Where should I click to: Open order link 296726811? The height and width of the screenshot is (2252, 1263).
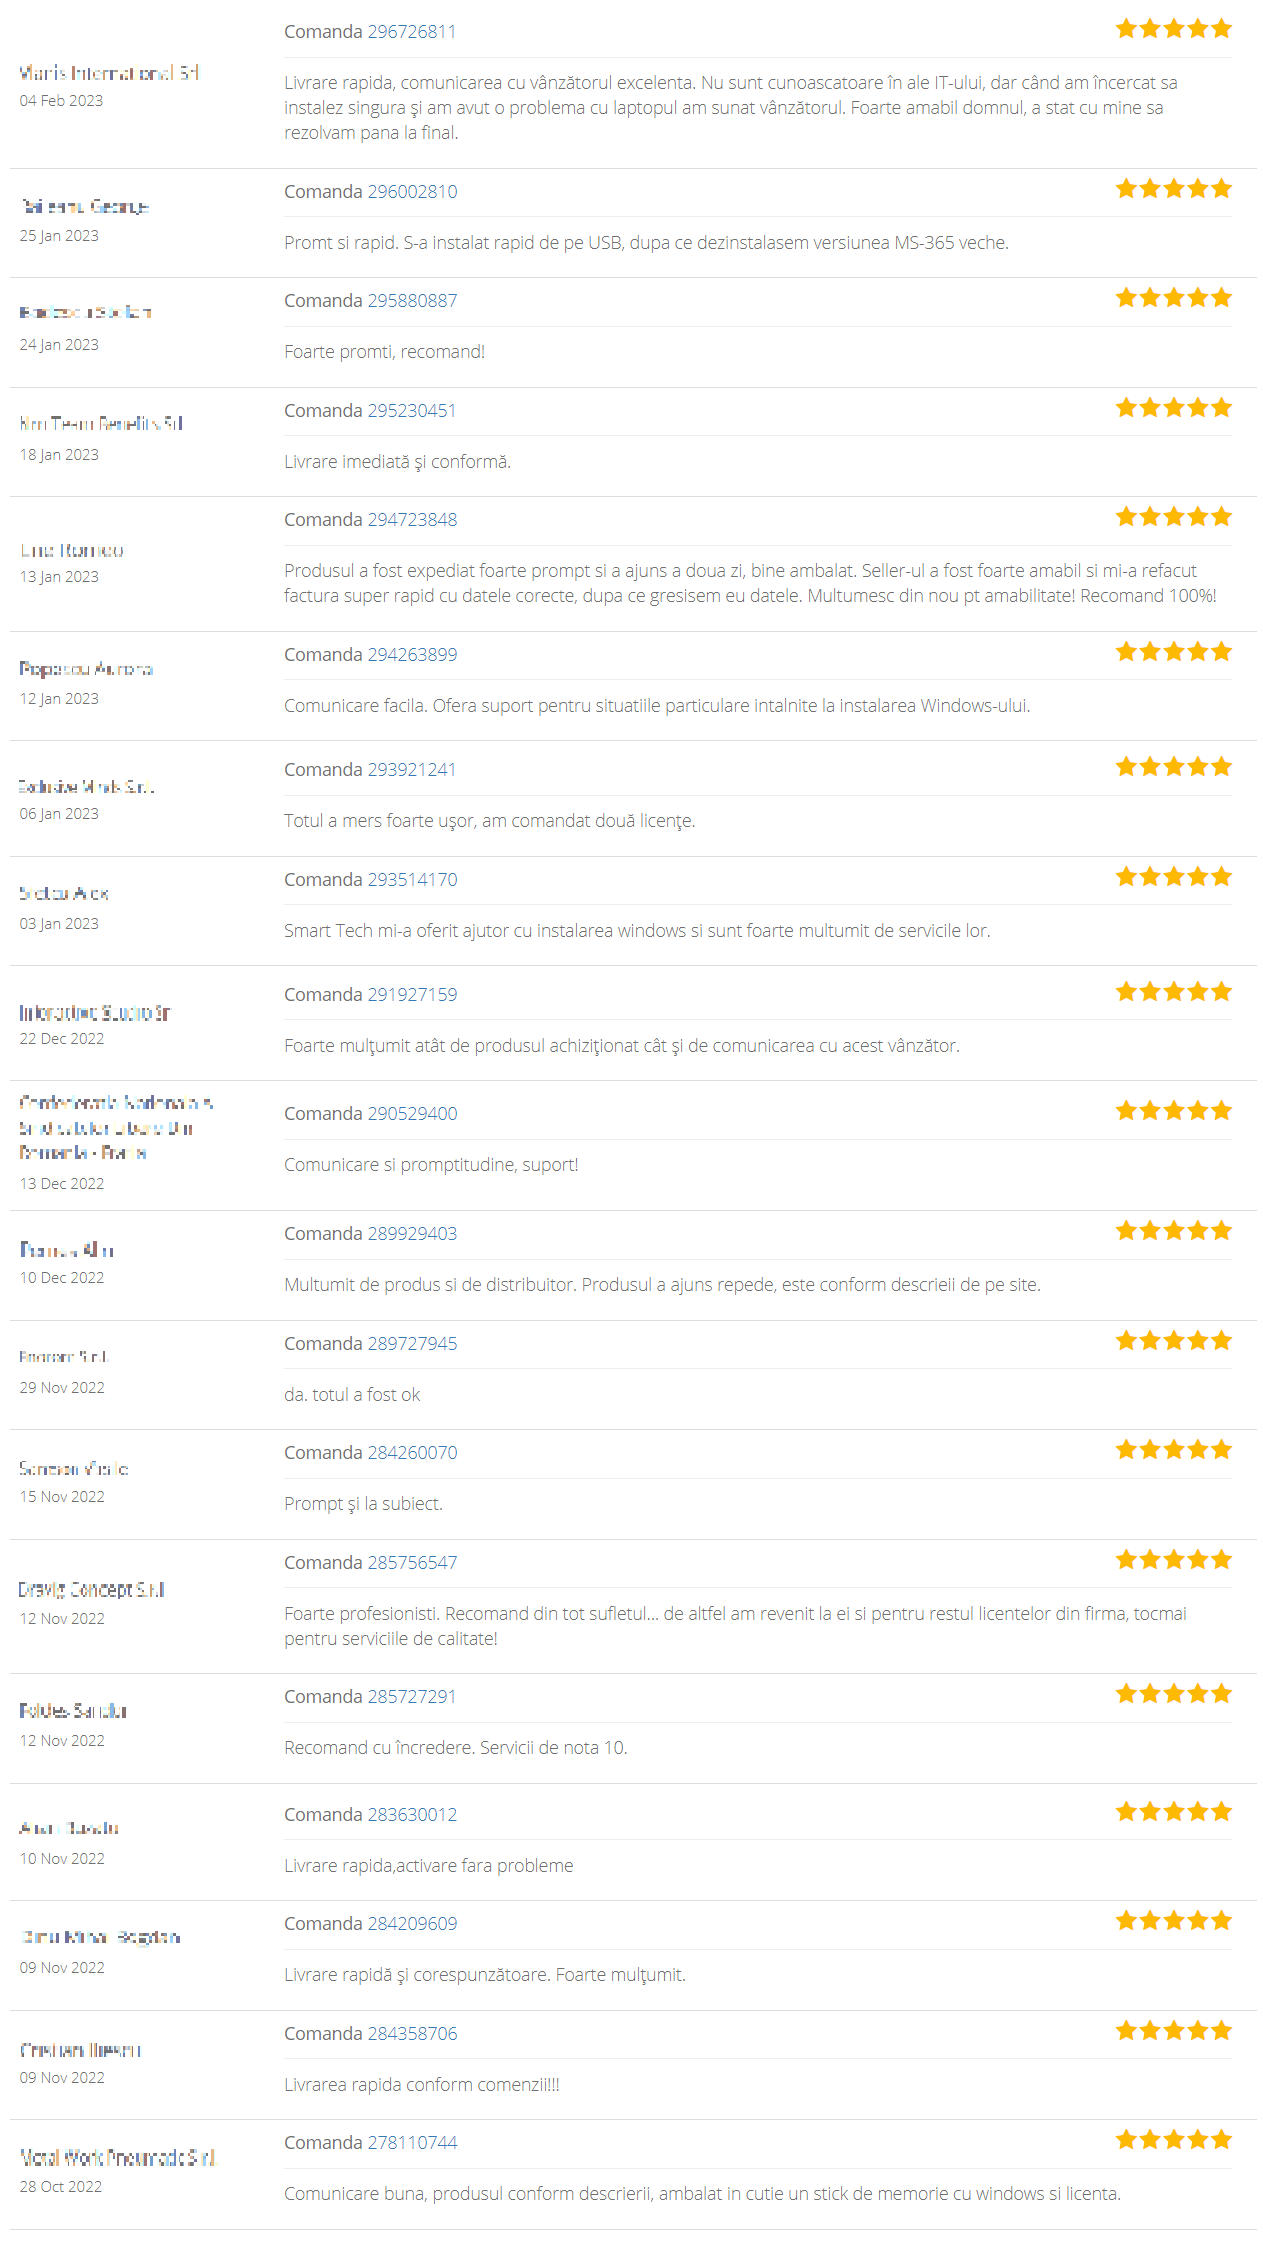coord(413,31)
